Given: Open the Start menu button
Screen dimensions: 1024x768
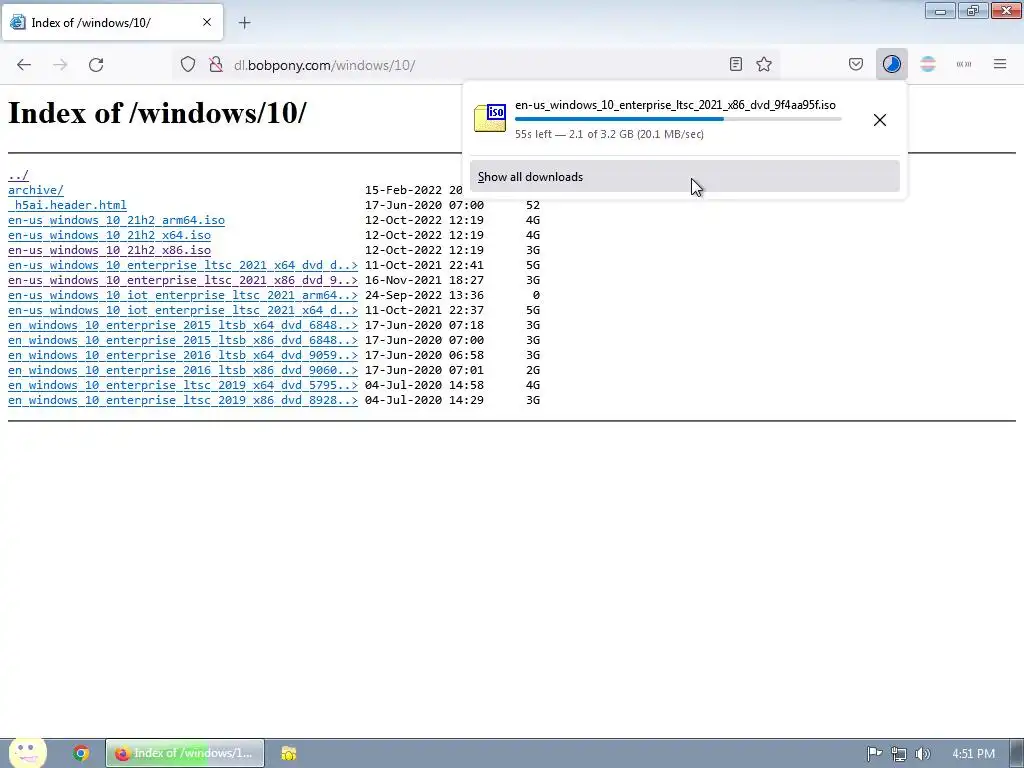Looking at the screenshot, I should [x=27, y=753].
